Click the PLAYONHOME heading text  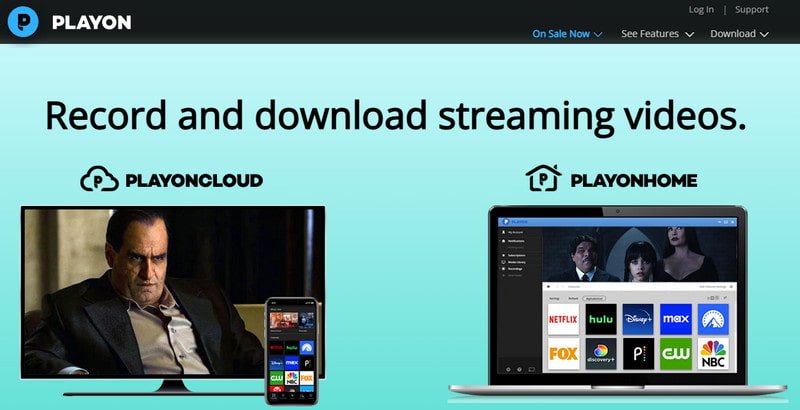(x=634, y=181)
